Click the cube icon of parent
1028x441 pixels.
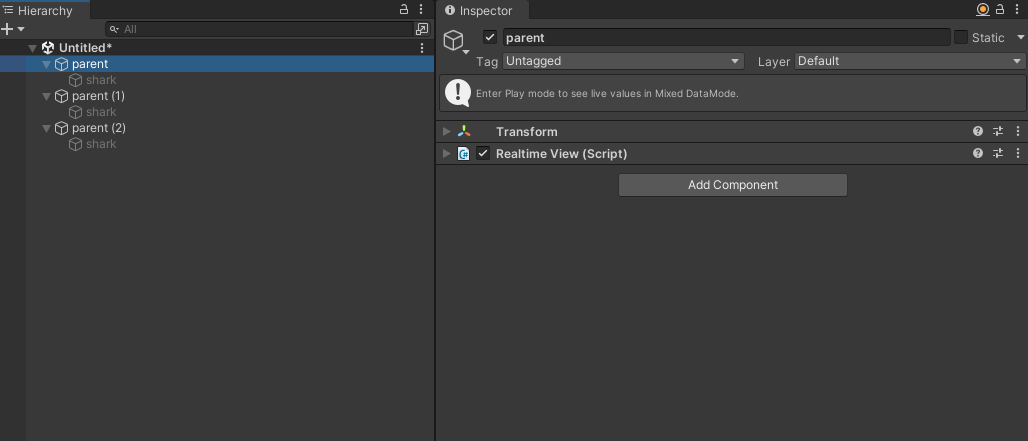click(x=62, y=64)
